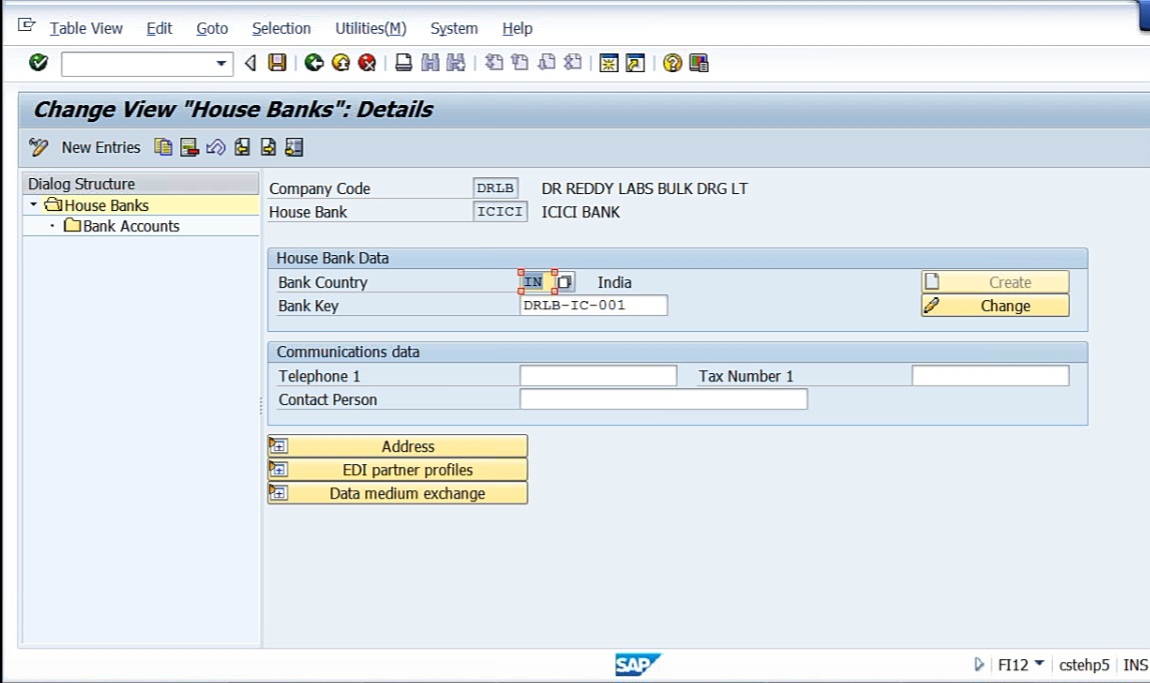Open the Table View menu
The image size is (1150, 683).
(86, 29)
